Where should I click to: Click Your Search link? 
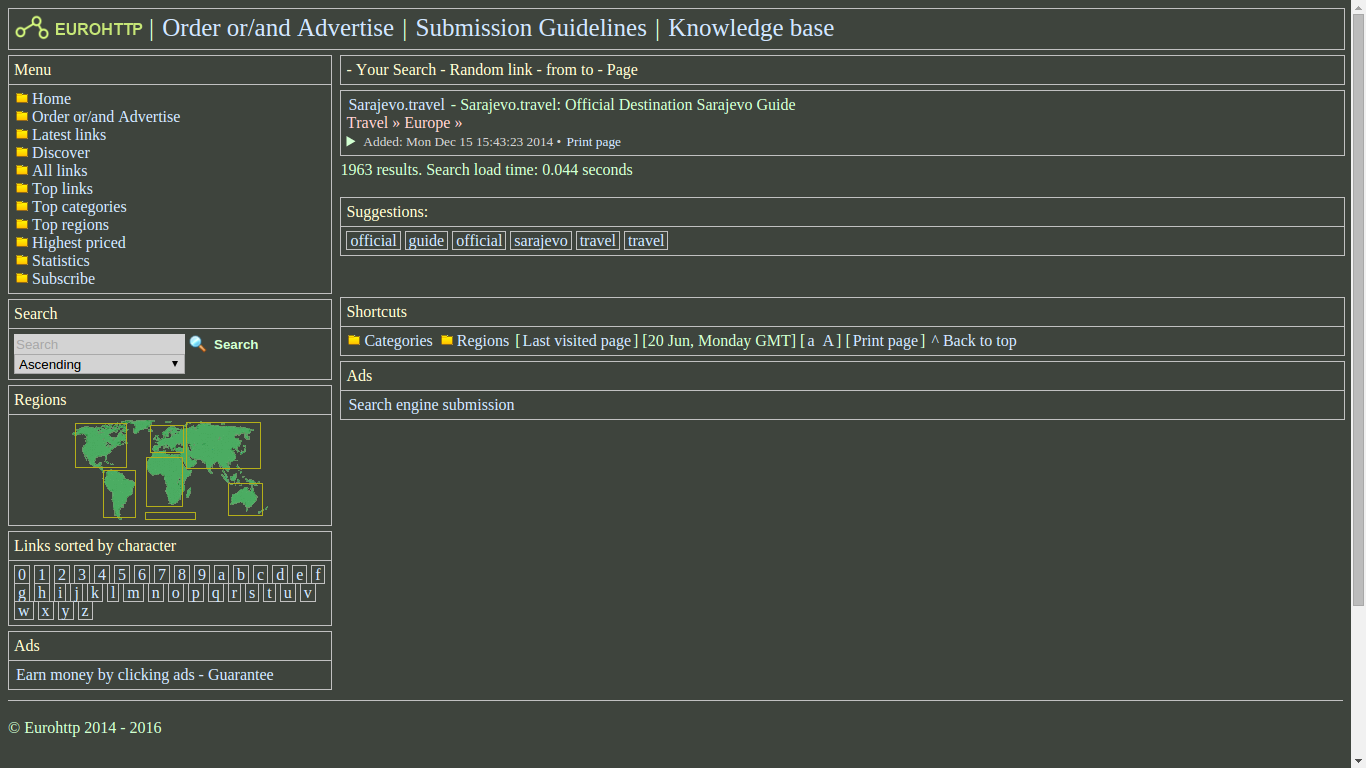[396, 69]
